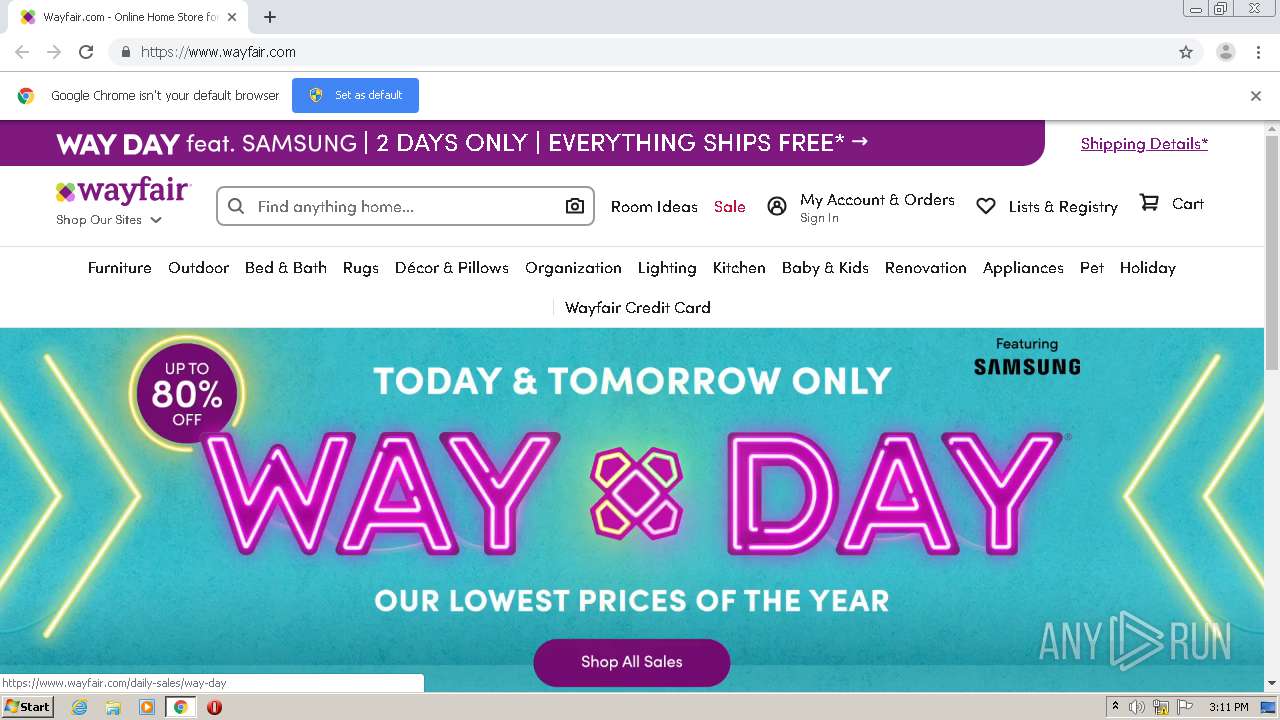Viewport: 1280px width, 720px height.
Task: Click the heart Lists & Registry icon
Action: click(986, 206)
